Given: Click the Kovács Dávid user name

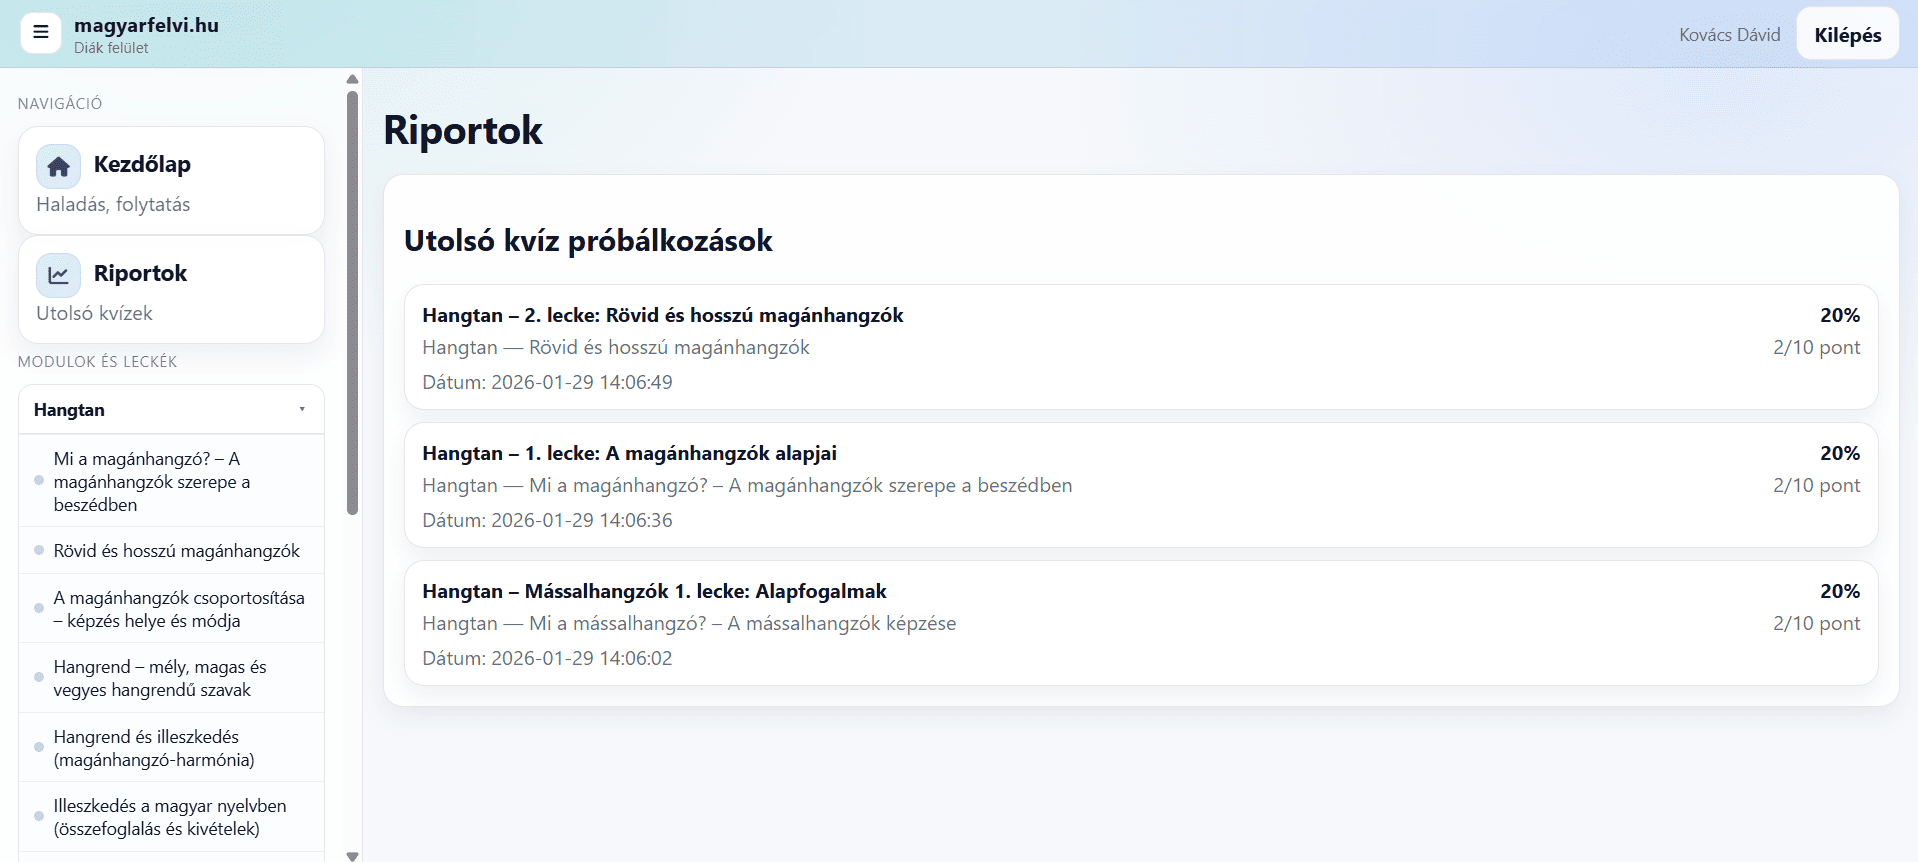Looking at the screenshot, I should pos(1729,35).
